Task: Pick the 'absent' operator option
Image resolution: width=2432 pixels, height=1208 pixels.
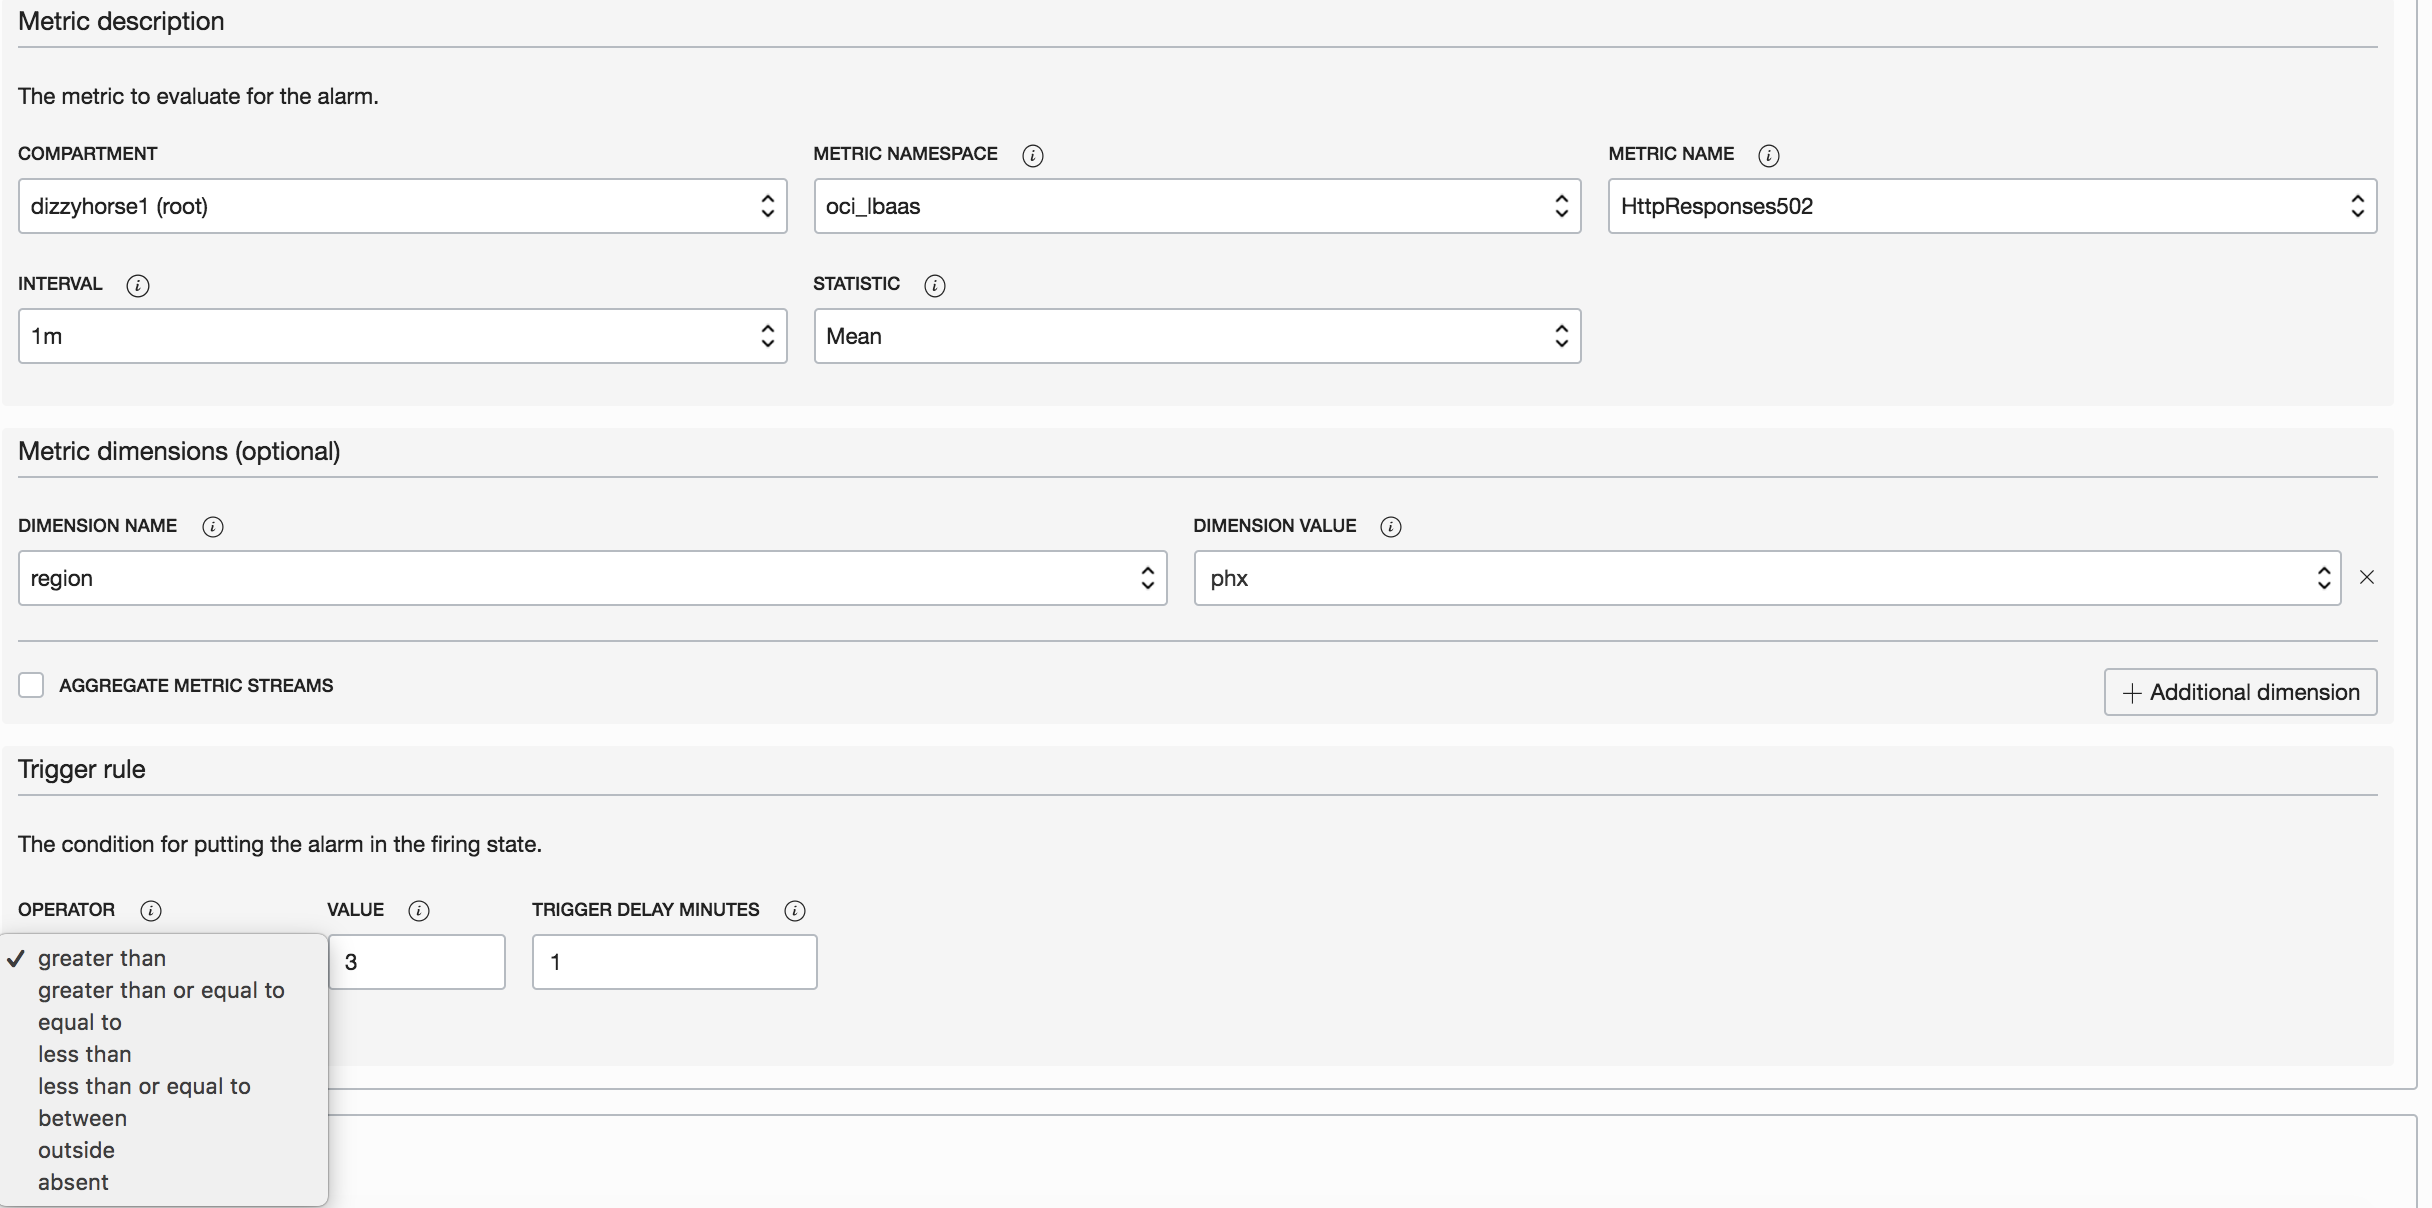Action: pyautogui.click(x=73, y=1182)
